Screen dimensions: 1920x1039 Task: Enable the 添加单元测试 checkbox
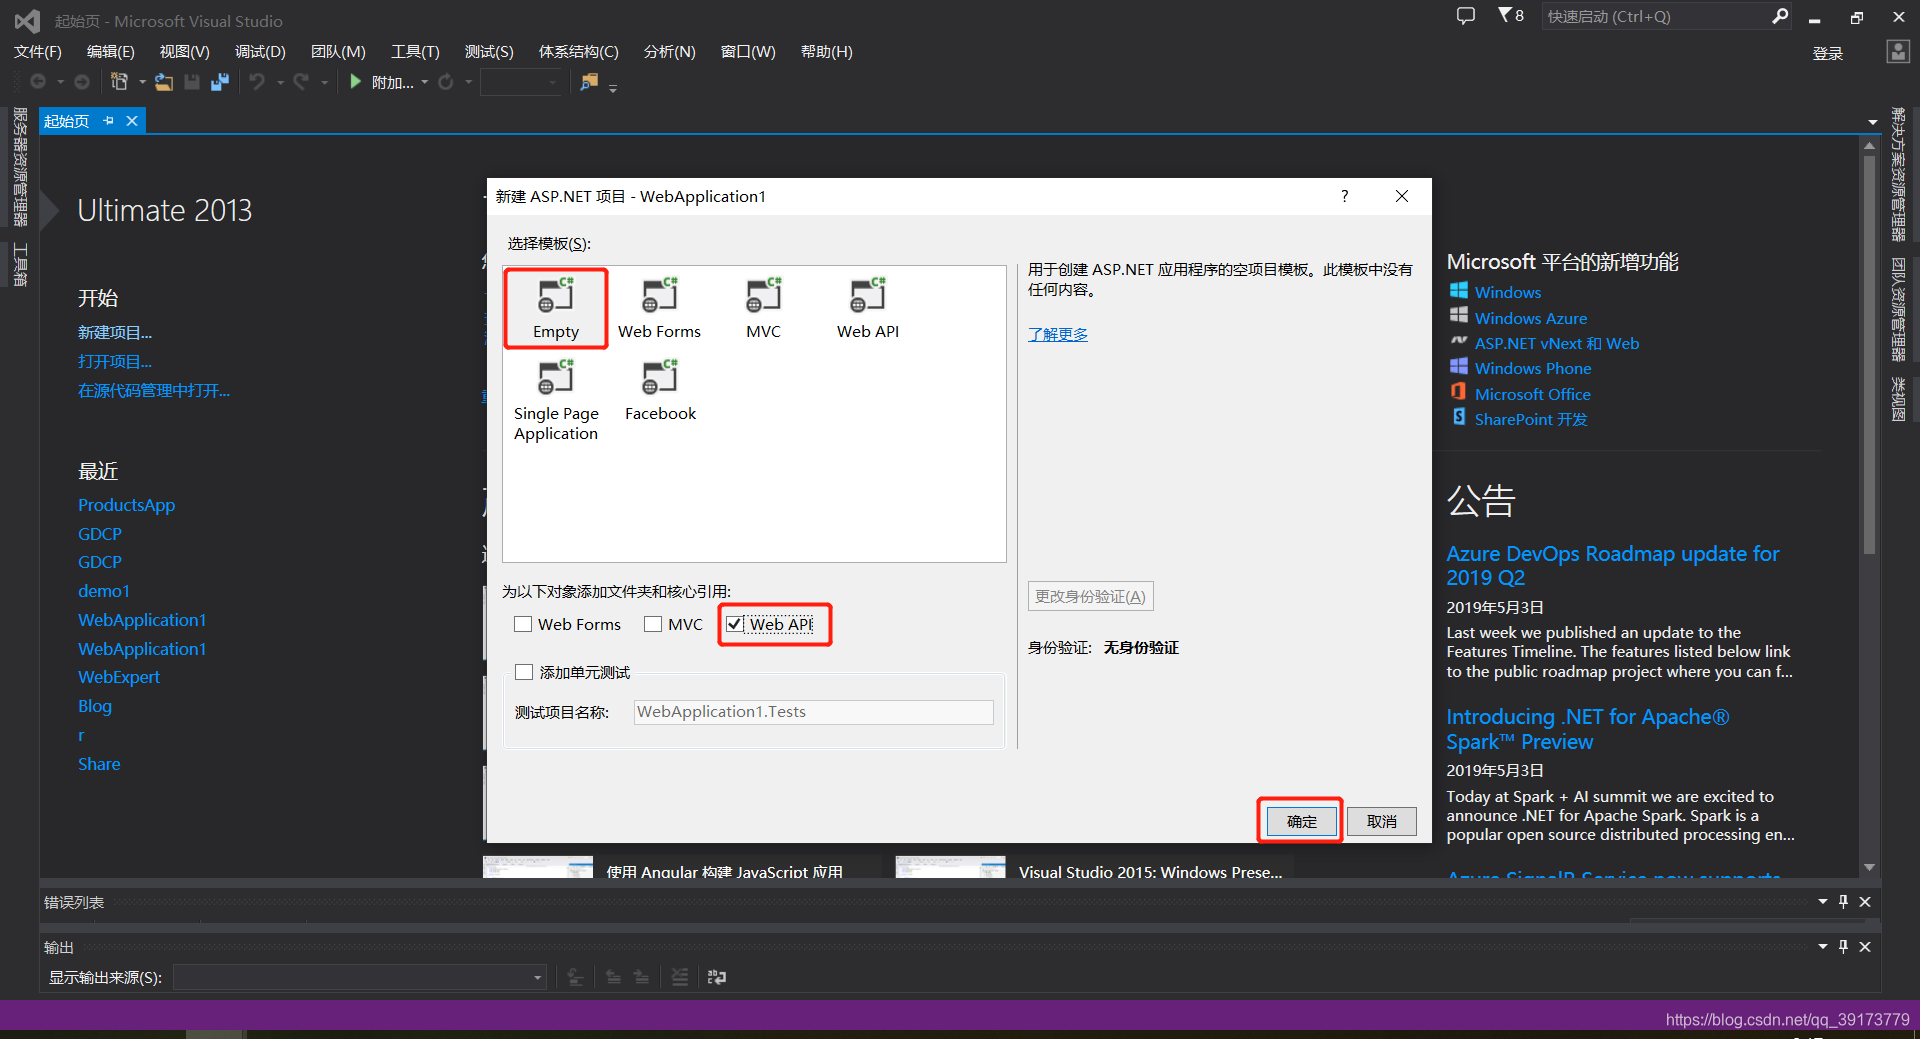[x=523, y=672]
